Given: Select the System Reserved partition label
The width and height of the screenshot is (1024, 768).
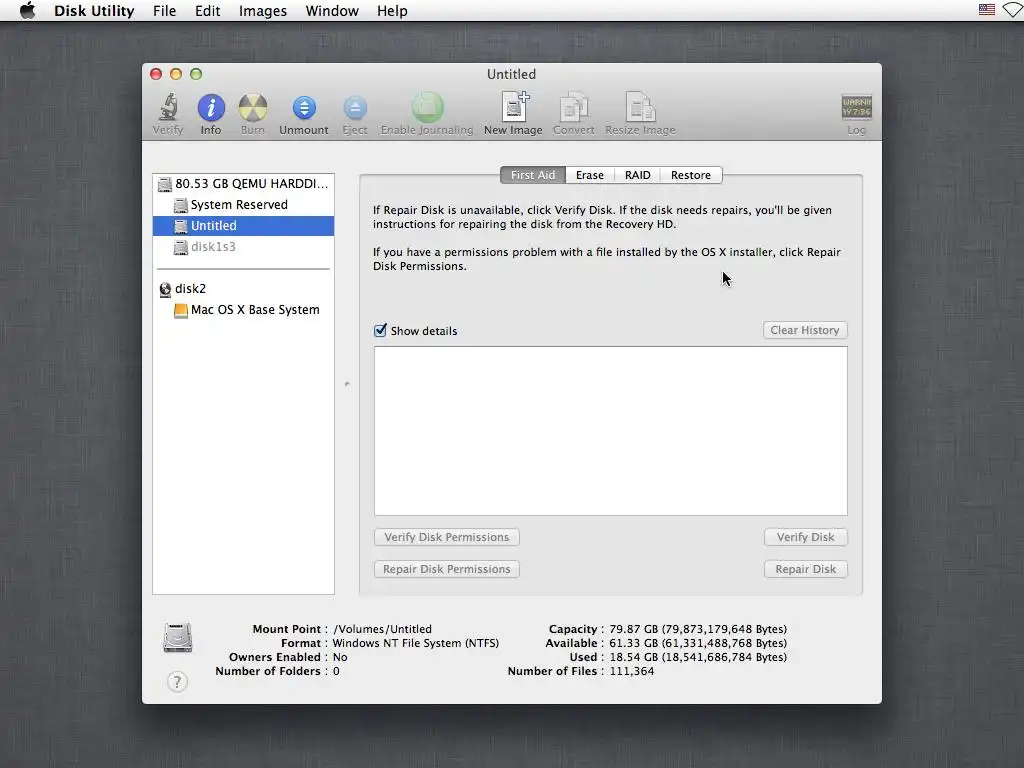Looking at the screenshot, I should tap(239, 205).
